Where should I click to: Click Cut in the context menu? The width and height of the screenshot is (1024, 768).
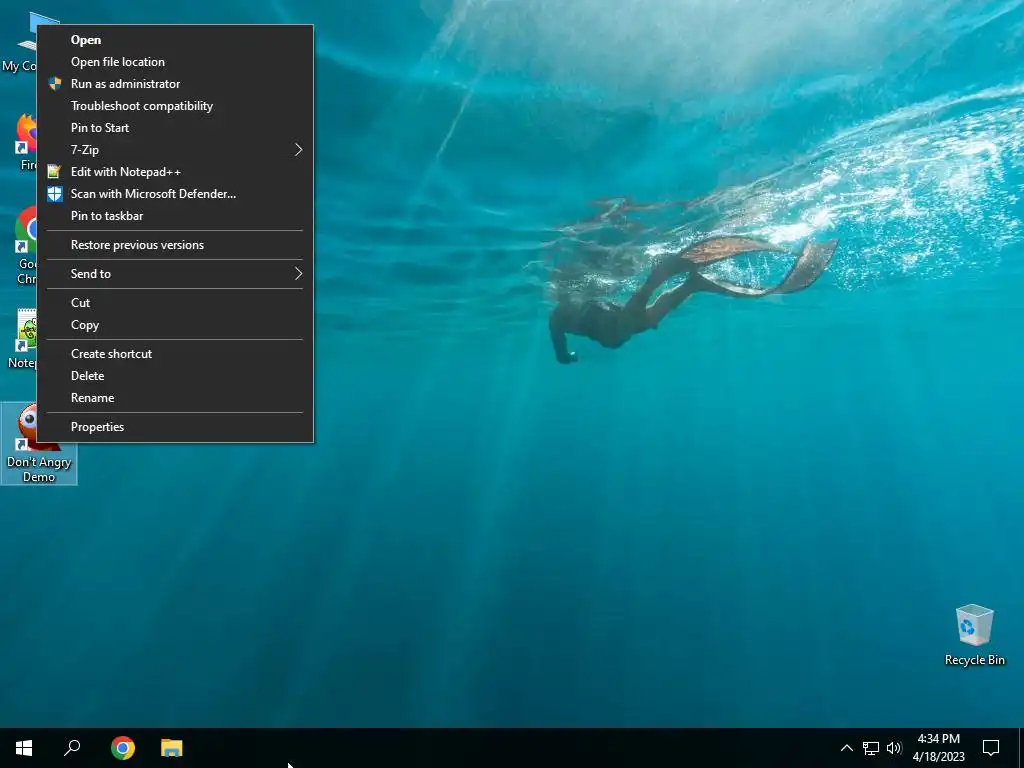click(175, 303)
